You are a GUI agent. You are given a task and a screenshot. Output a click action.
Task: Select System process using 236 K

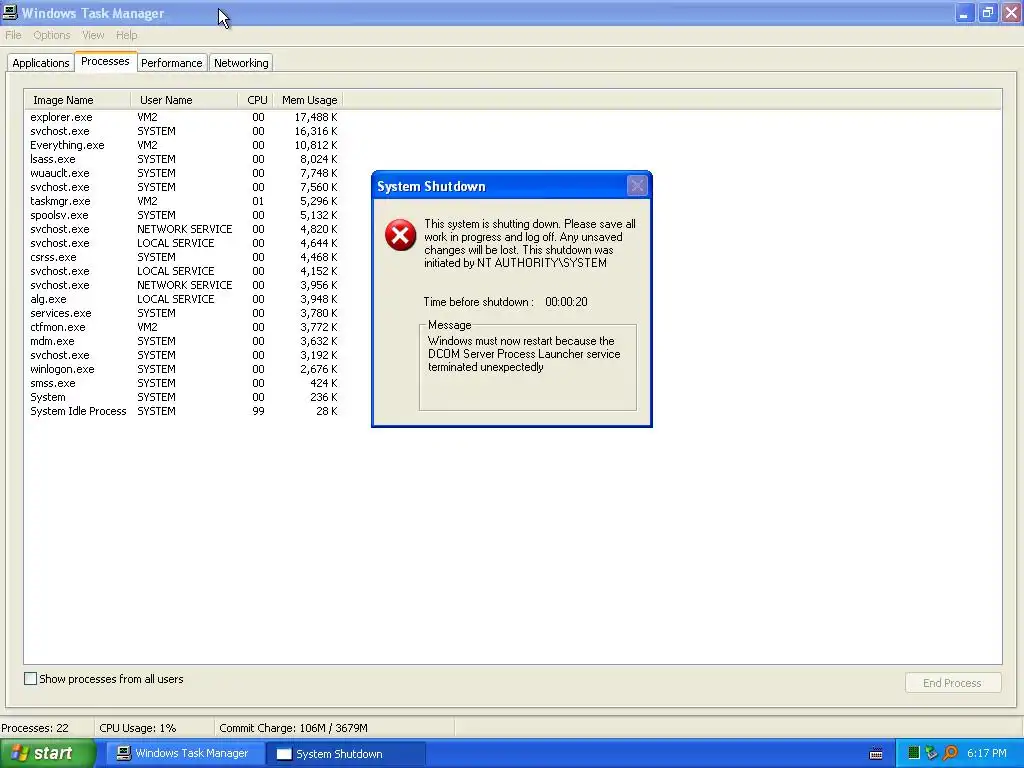[x=184, y=397]
